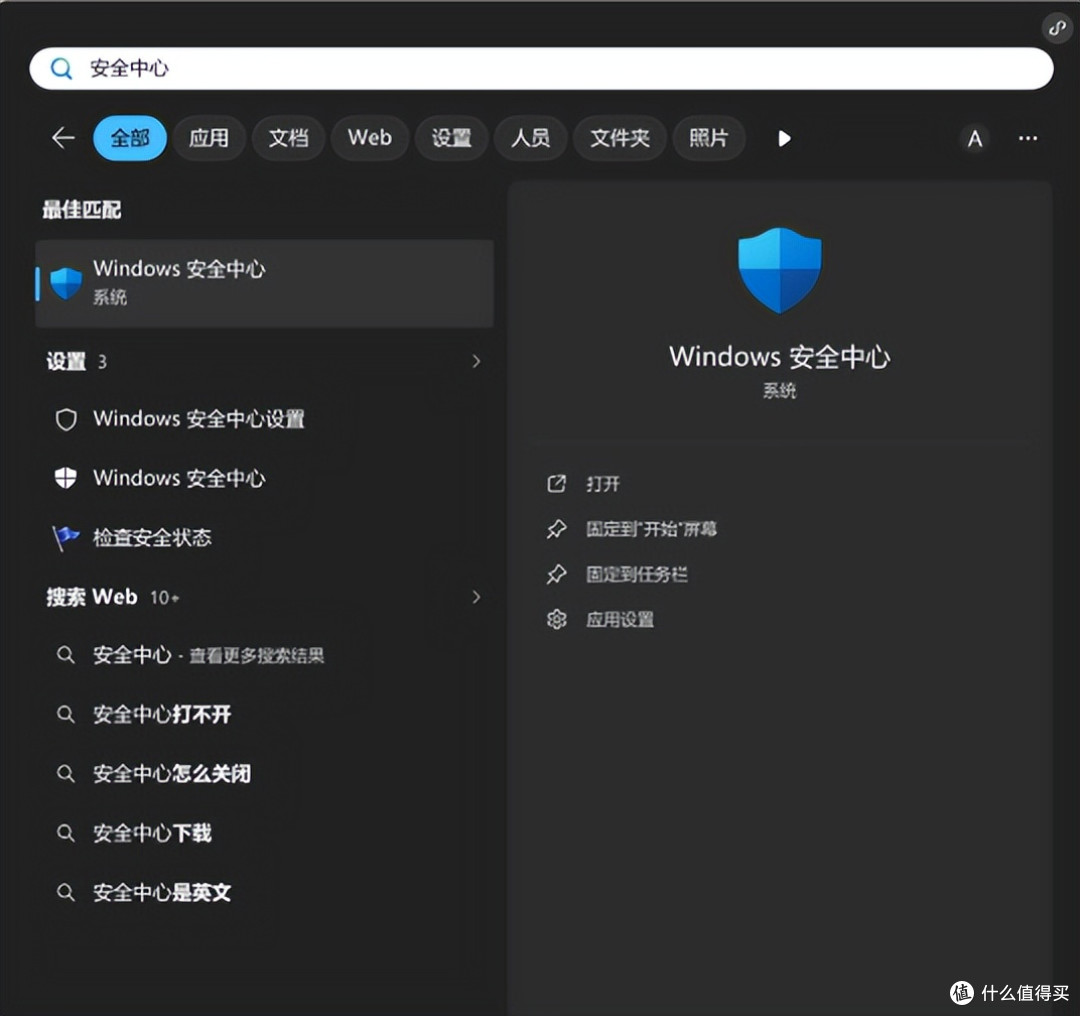
Task: Click inside the search box with 安全中心
Action: click(x=541, y=68)
